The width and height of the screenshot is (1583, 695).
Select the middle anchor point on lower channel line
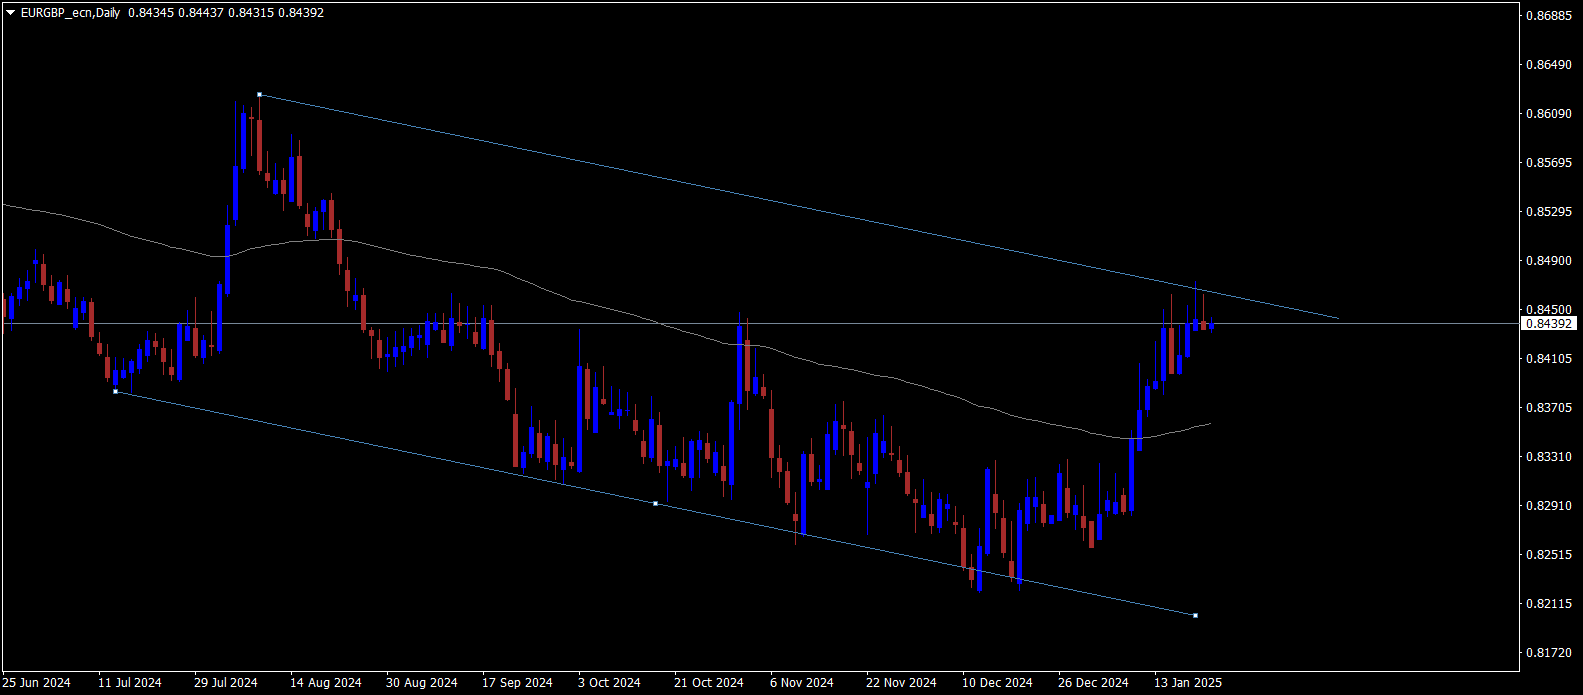click(655, 503)
